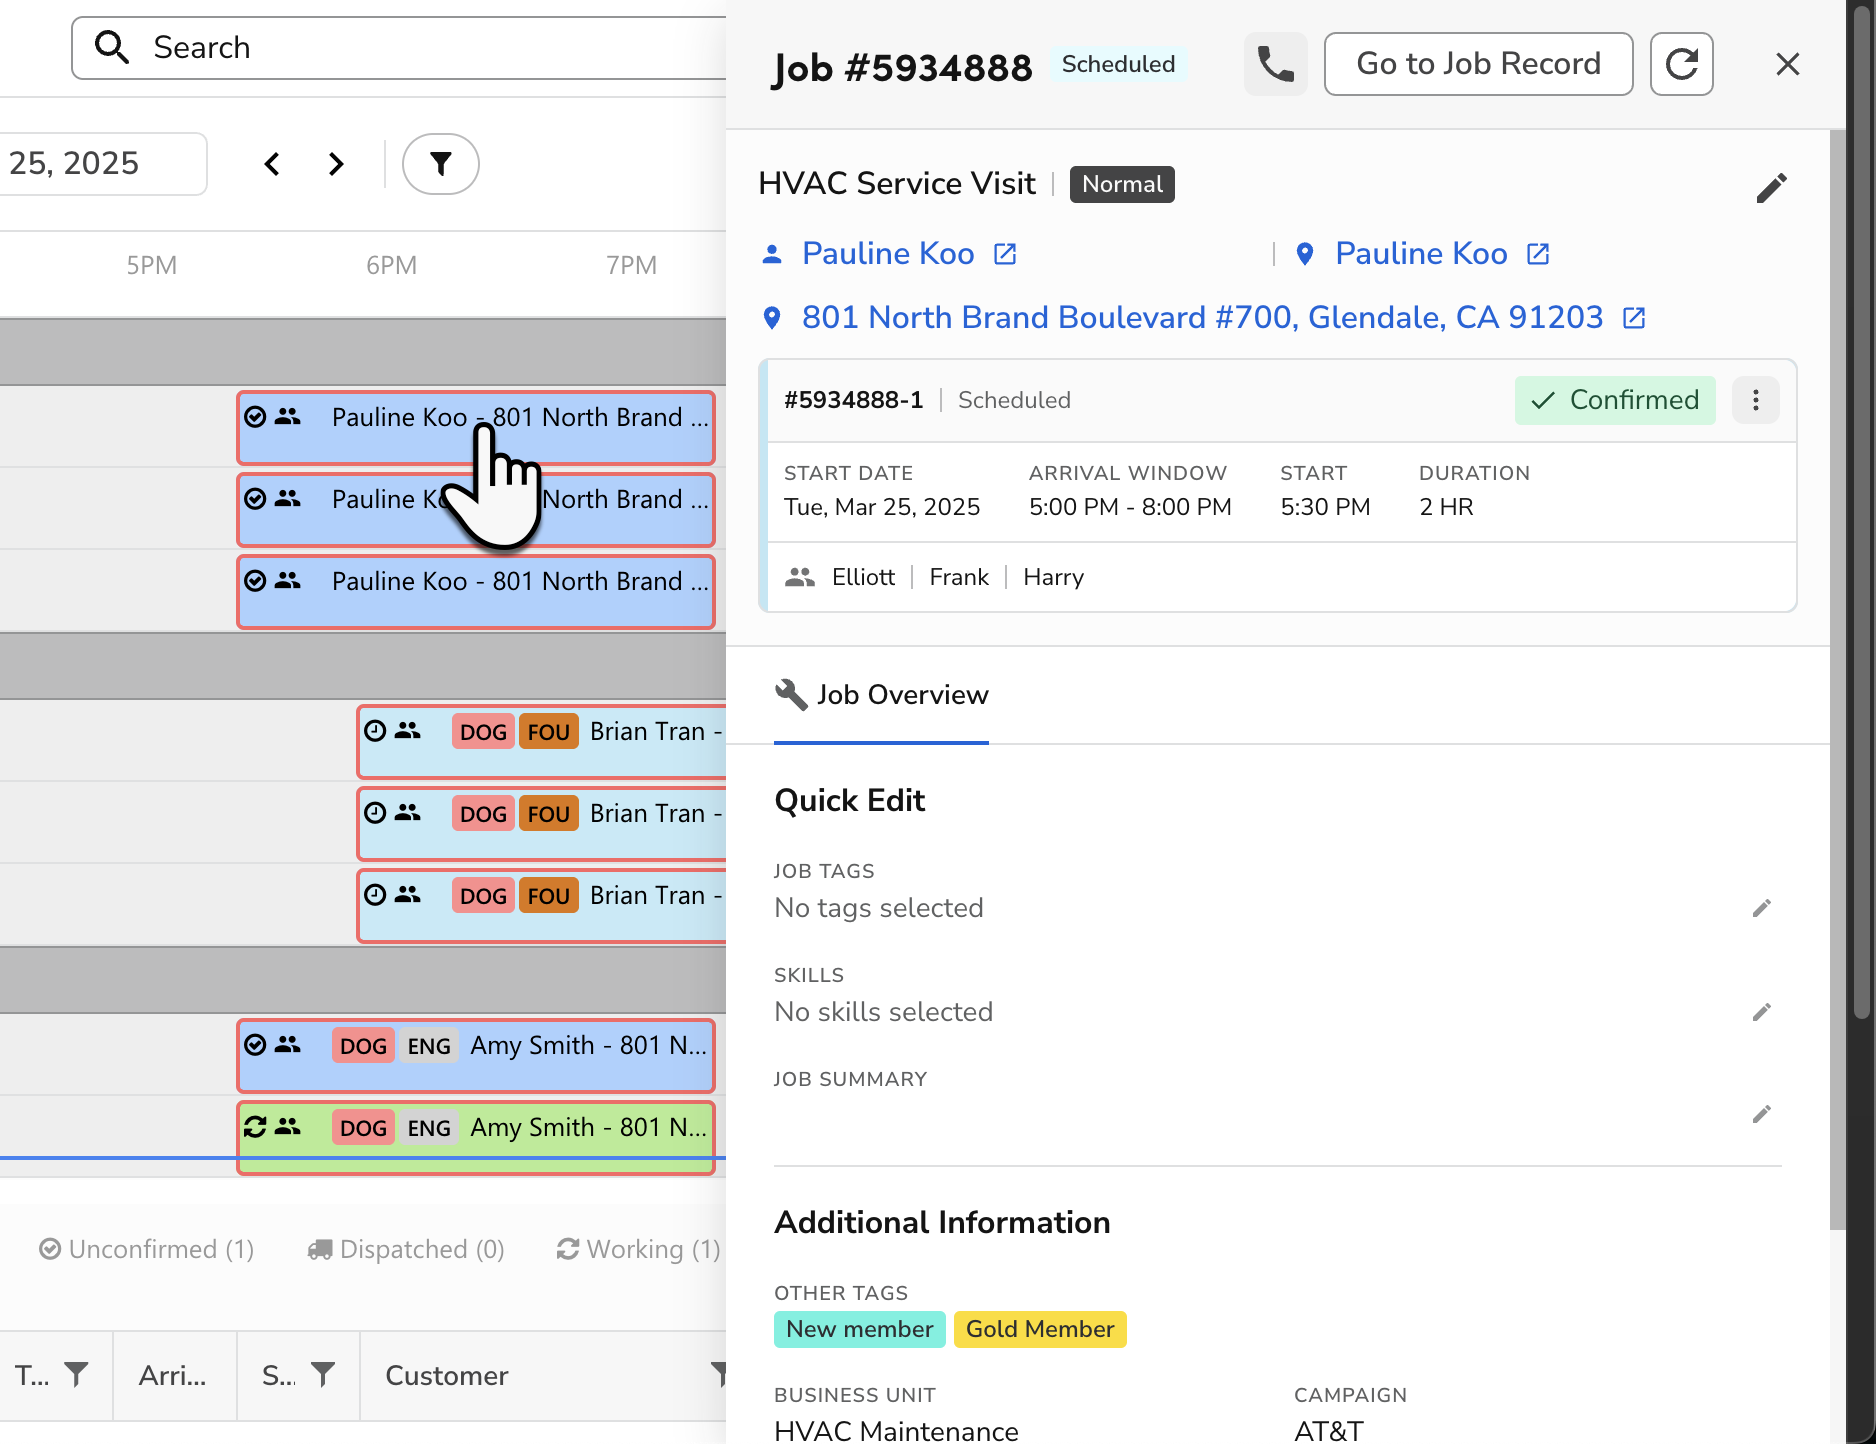
Task: Open the schedule filter icon near the date
Action: tap(440, 164)
